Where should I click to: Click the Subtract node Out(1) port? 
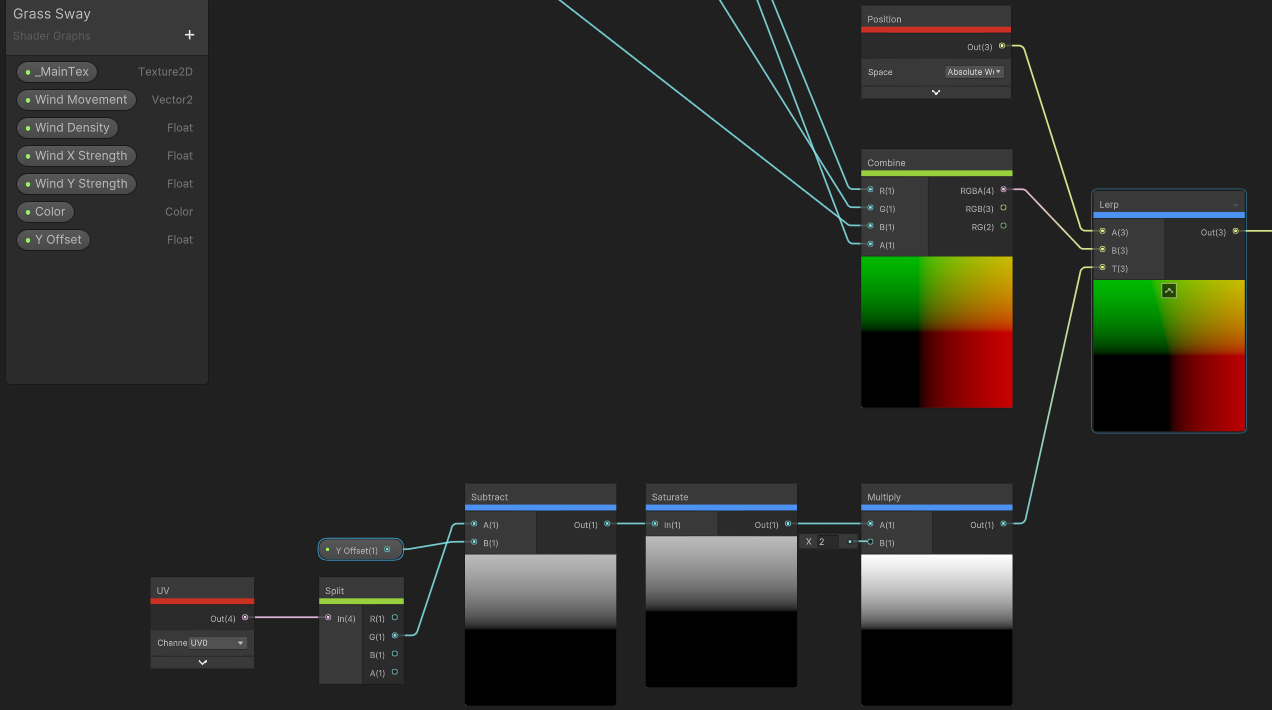[x=607, y=524]
